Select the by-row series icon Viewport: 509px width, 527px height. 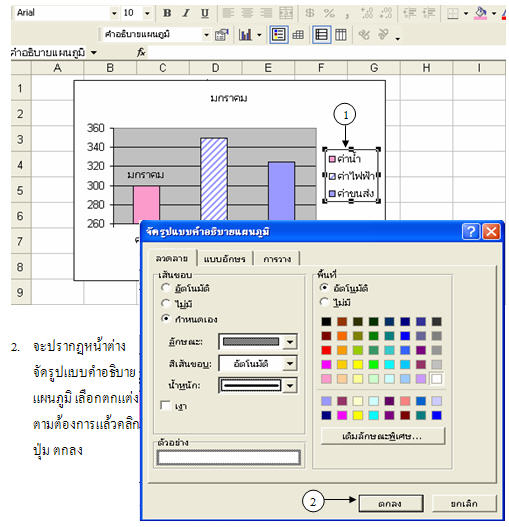click(x=321, y=35)
